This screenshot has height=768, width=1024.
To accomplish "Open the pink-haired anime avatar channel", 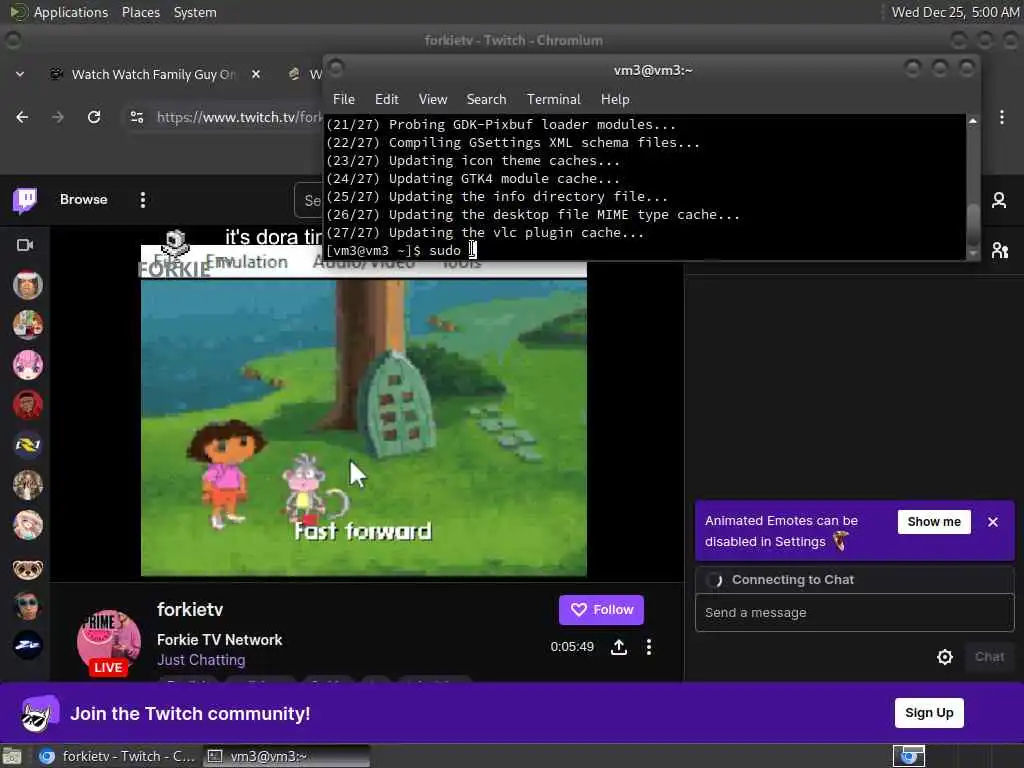I will (27, 364).
